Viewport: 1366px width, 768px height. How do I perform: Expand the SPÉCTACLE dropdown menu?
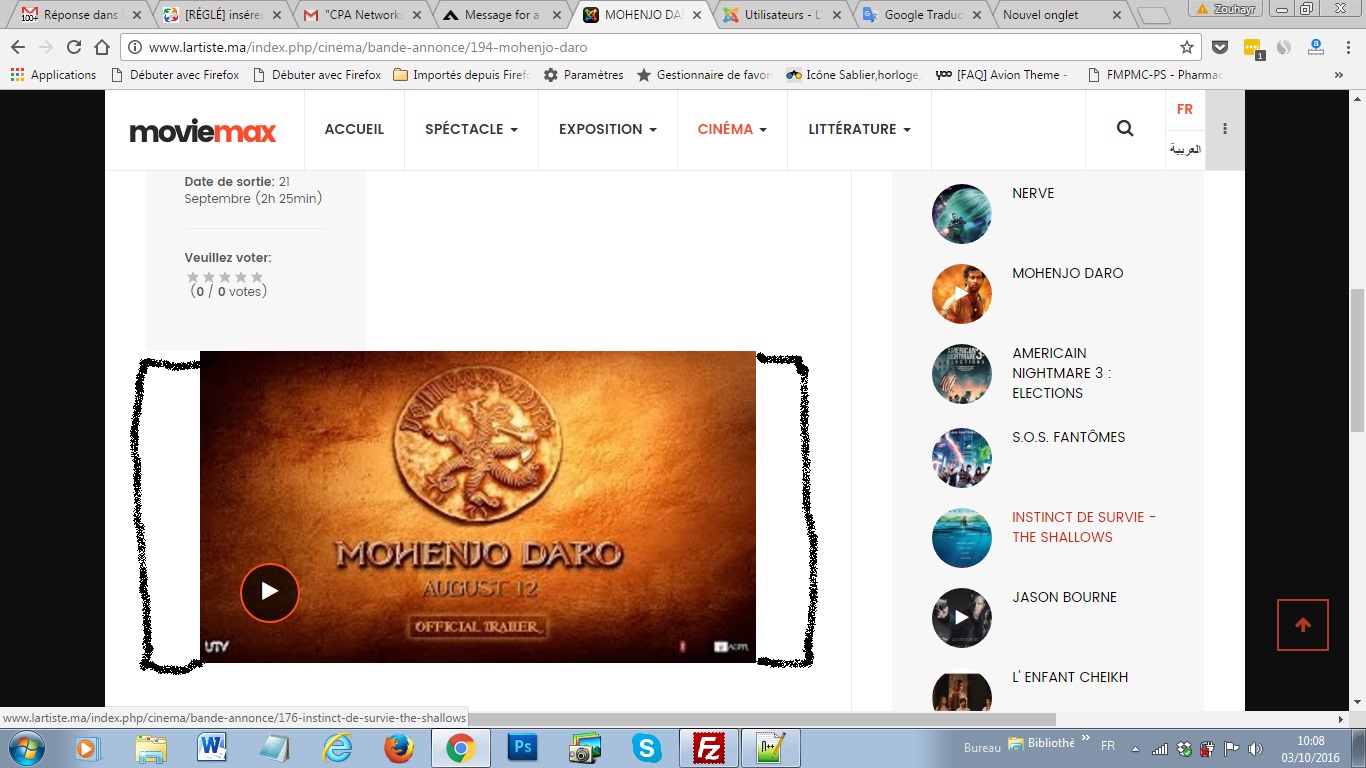click(x=471, y=129)
